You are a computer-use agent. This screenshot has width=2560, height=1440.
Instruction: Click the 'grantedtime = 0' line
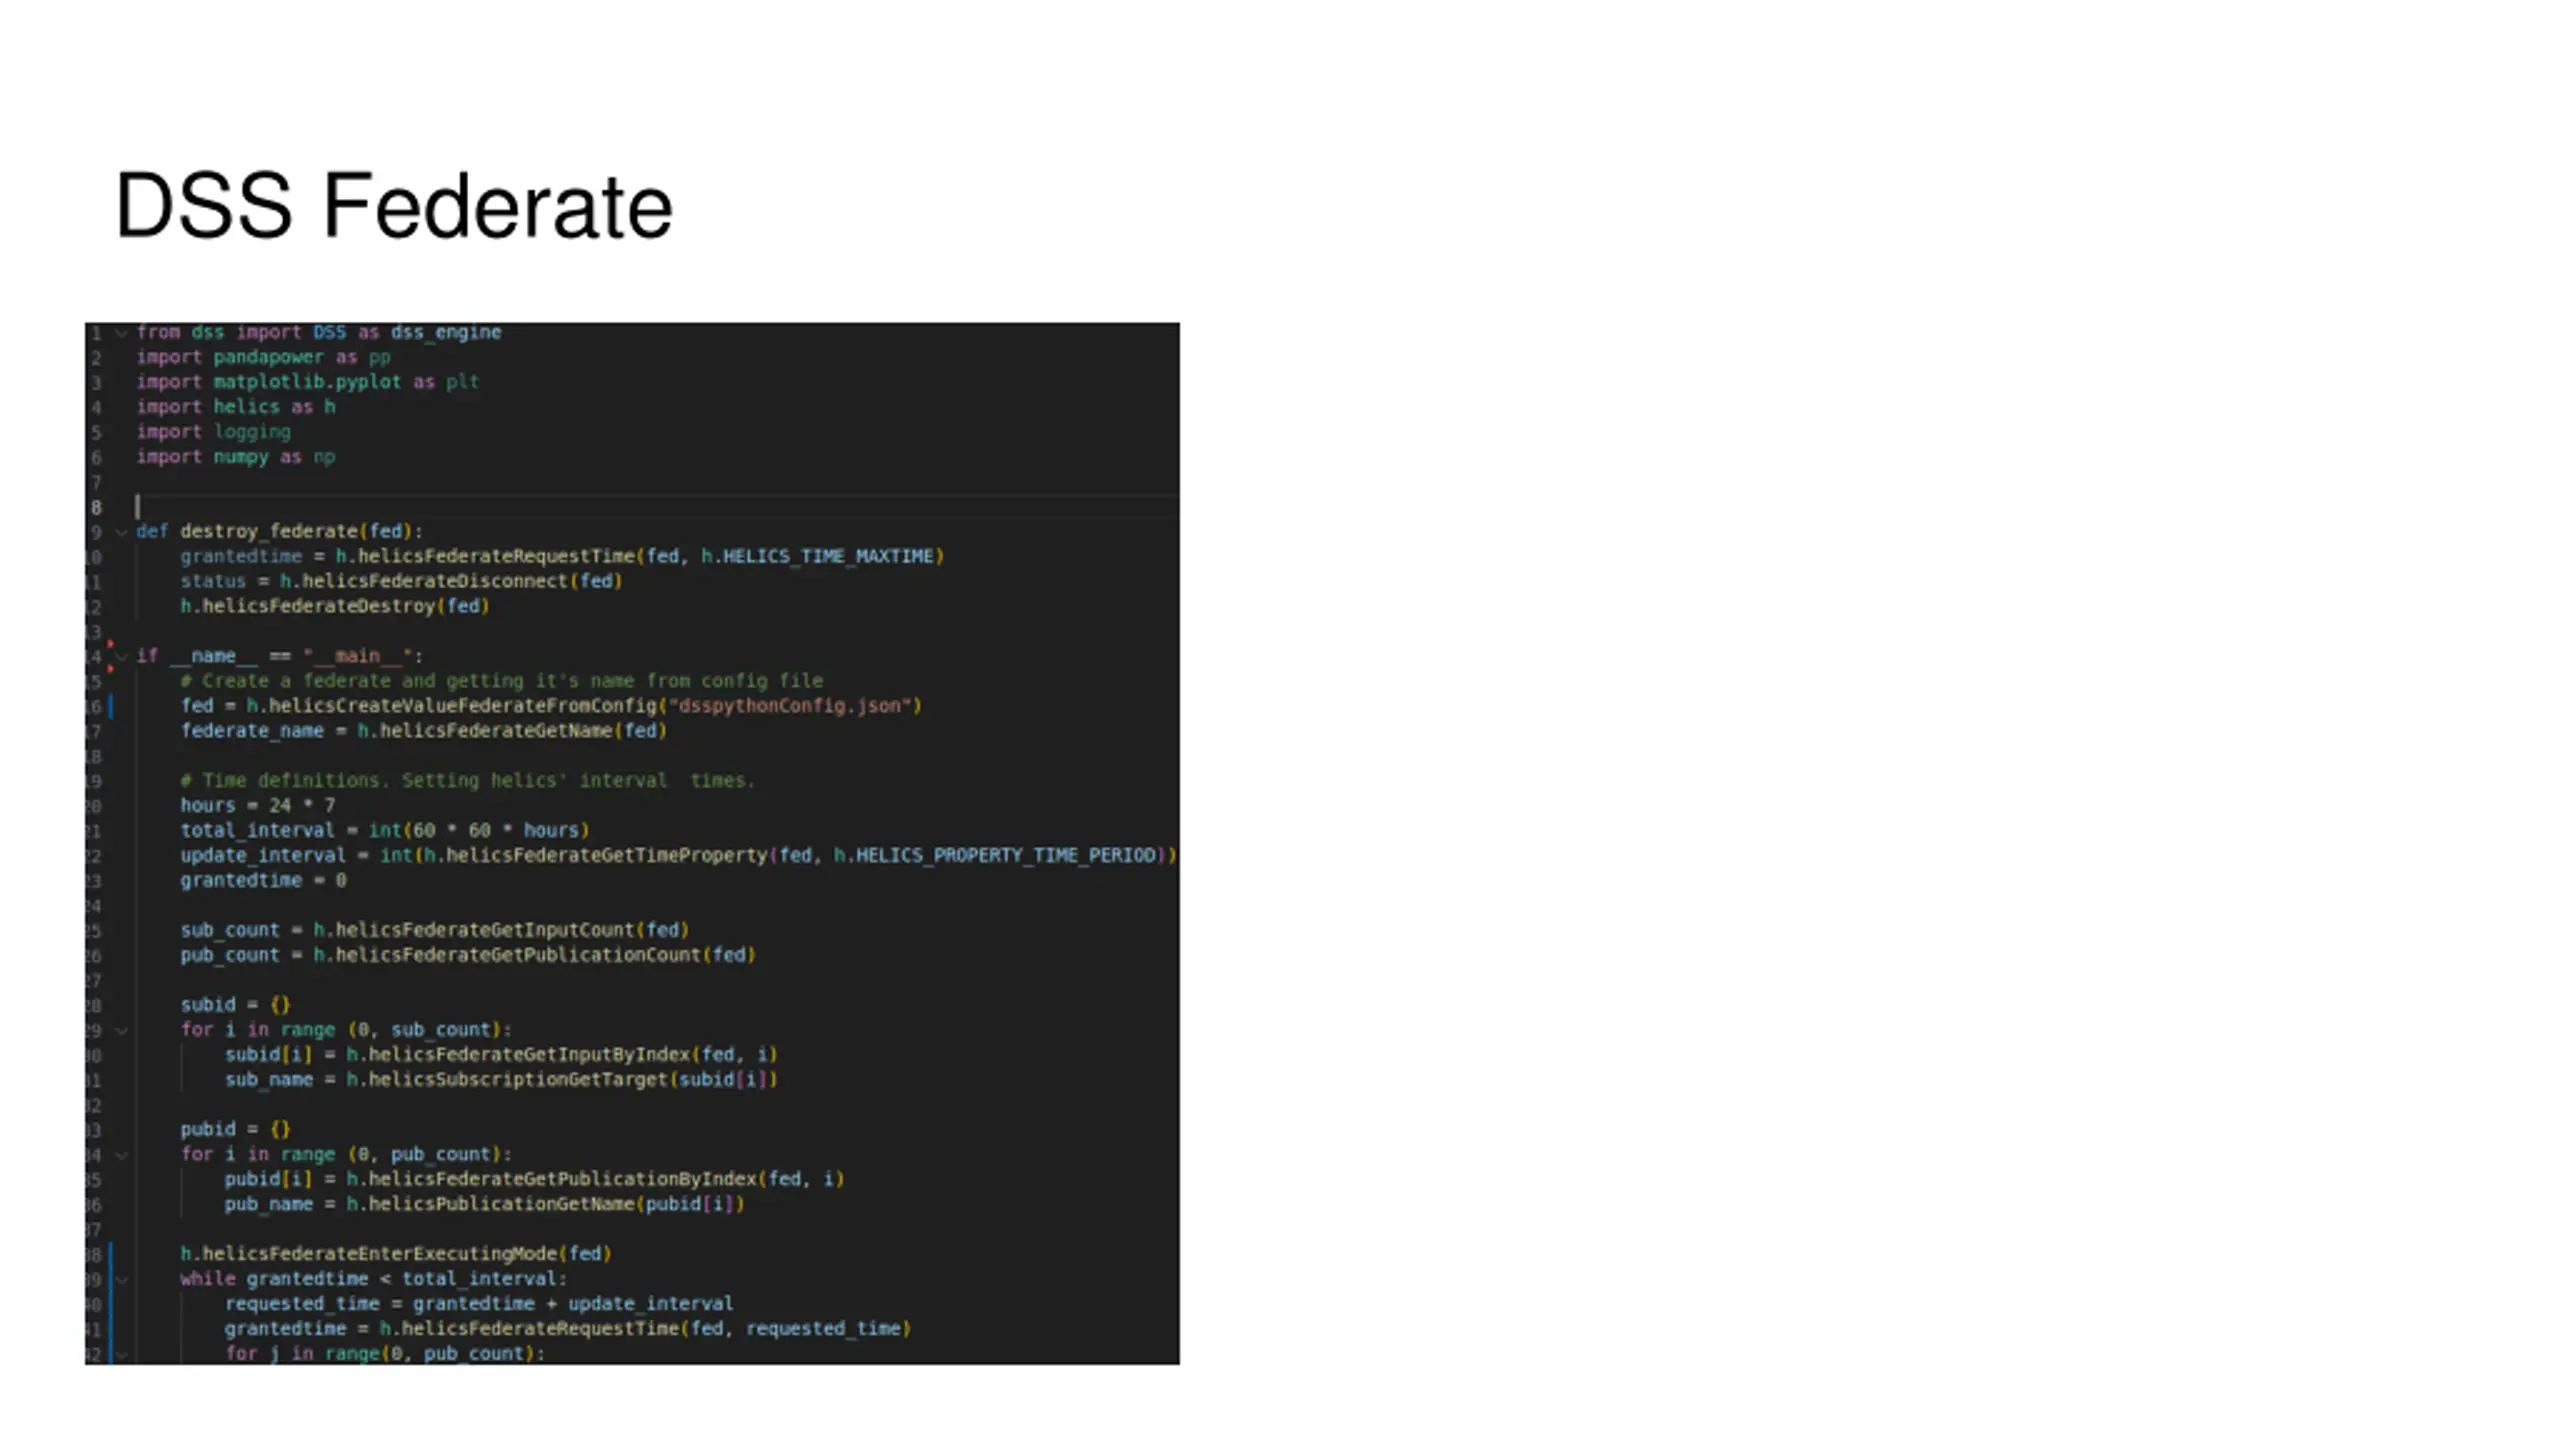pos(263,881)
